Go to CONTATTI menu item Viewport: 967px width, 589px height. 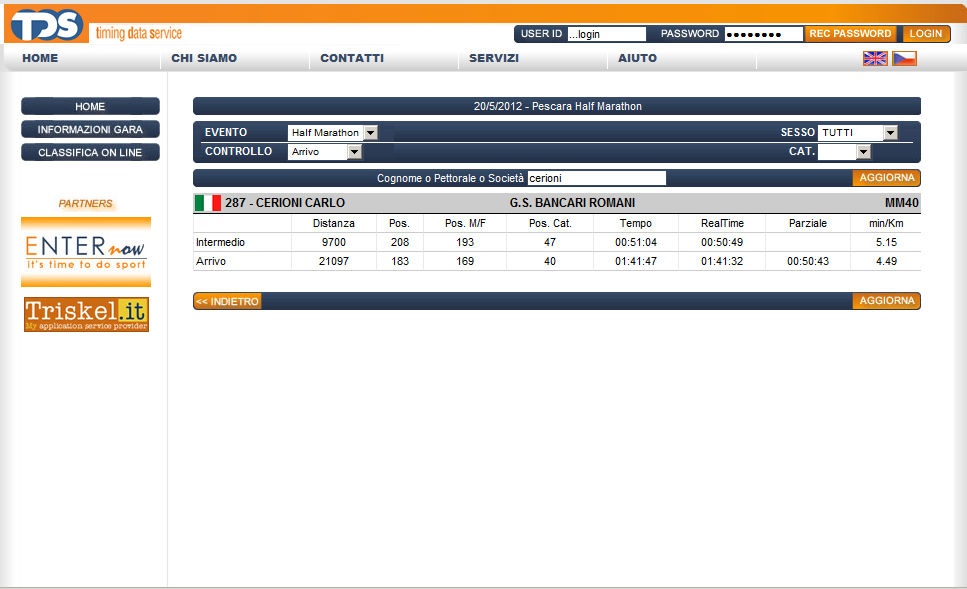pos(352,58)
